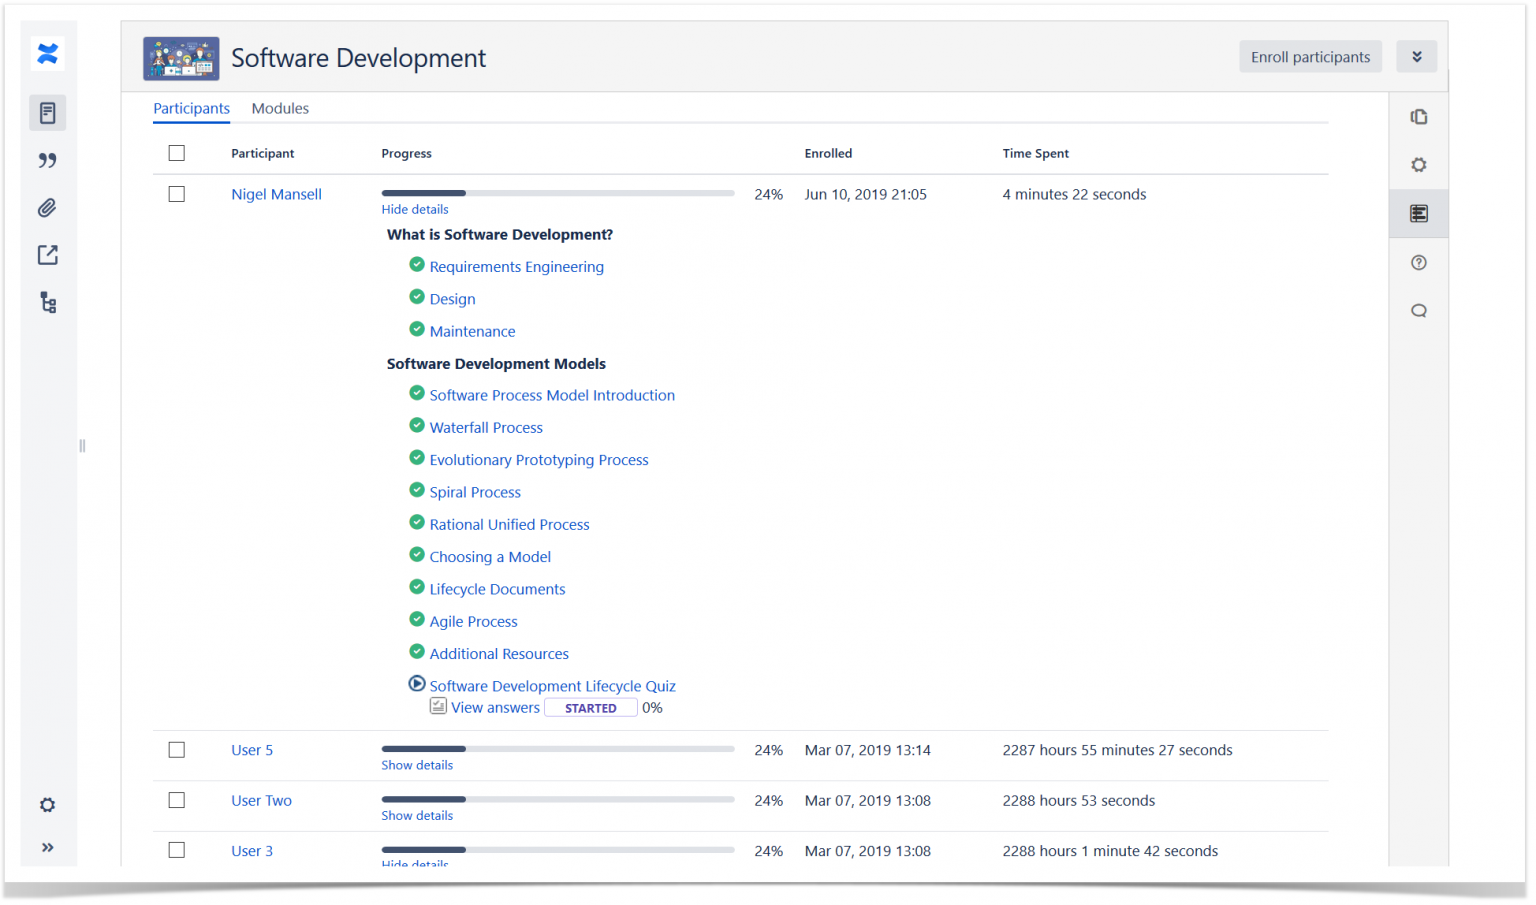Viewport: 1536px width, 905px height.
Task: Open the Confluence home logo
Action: tap(47, 54)
